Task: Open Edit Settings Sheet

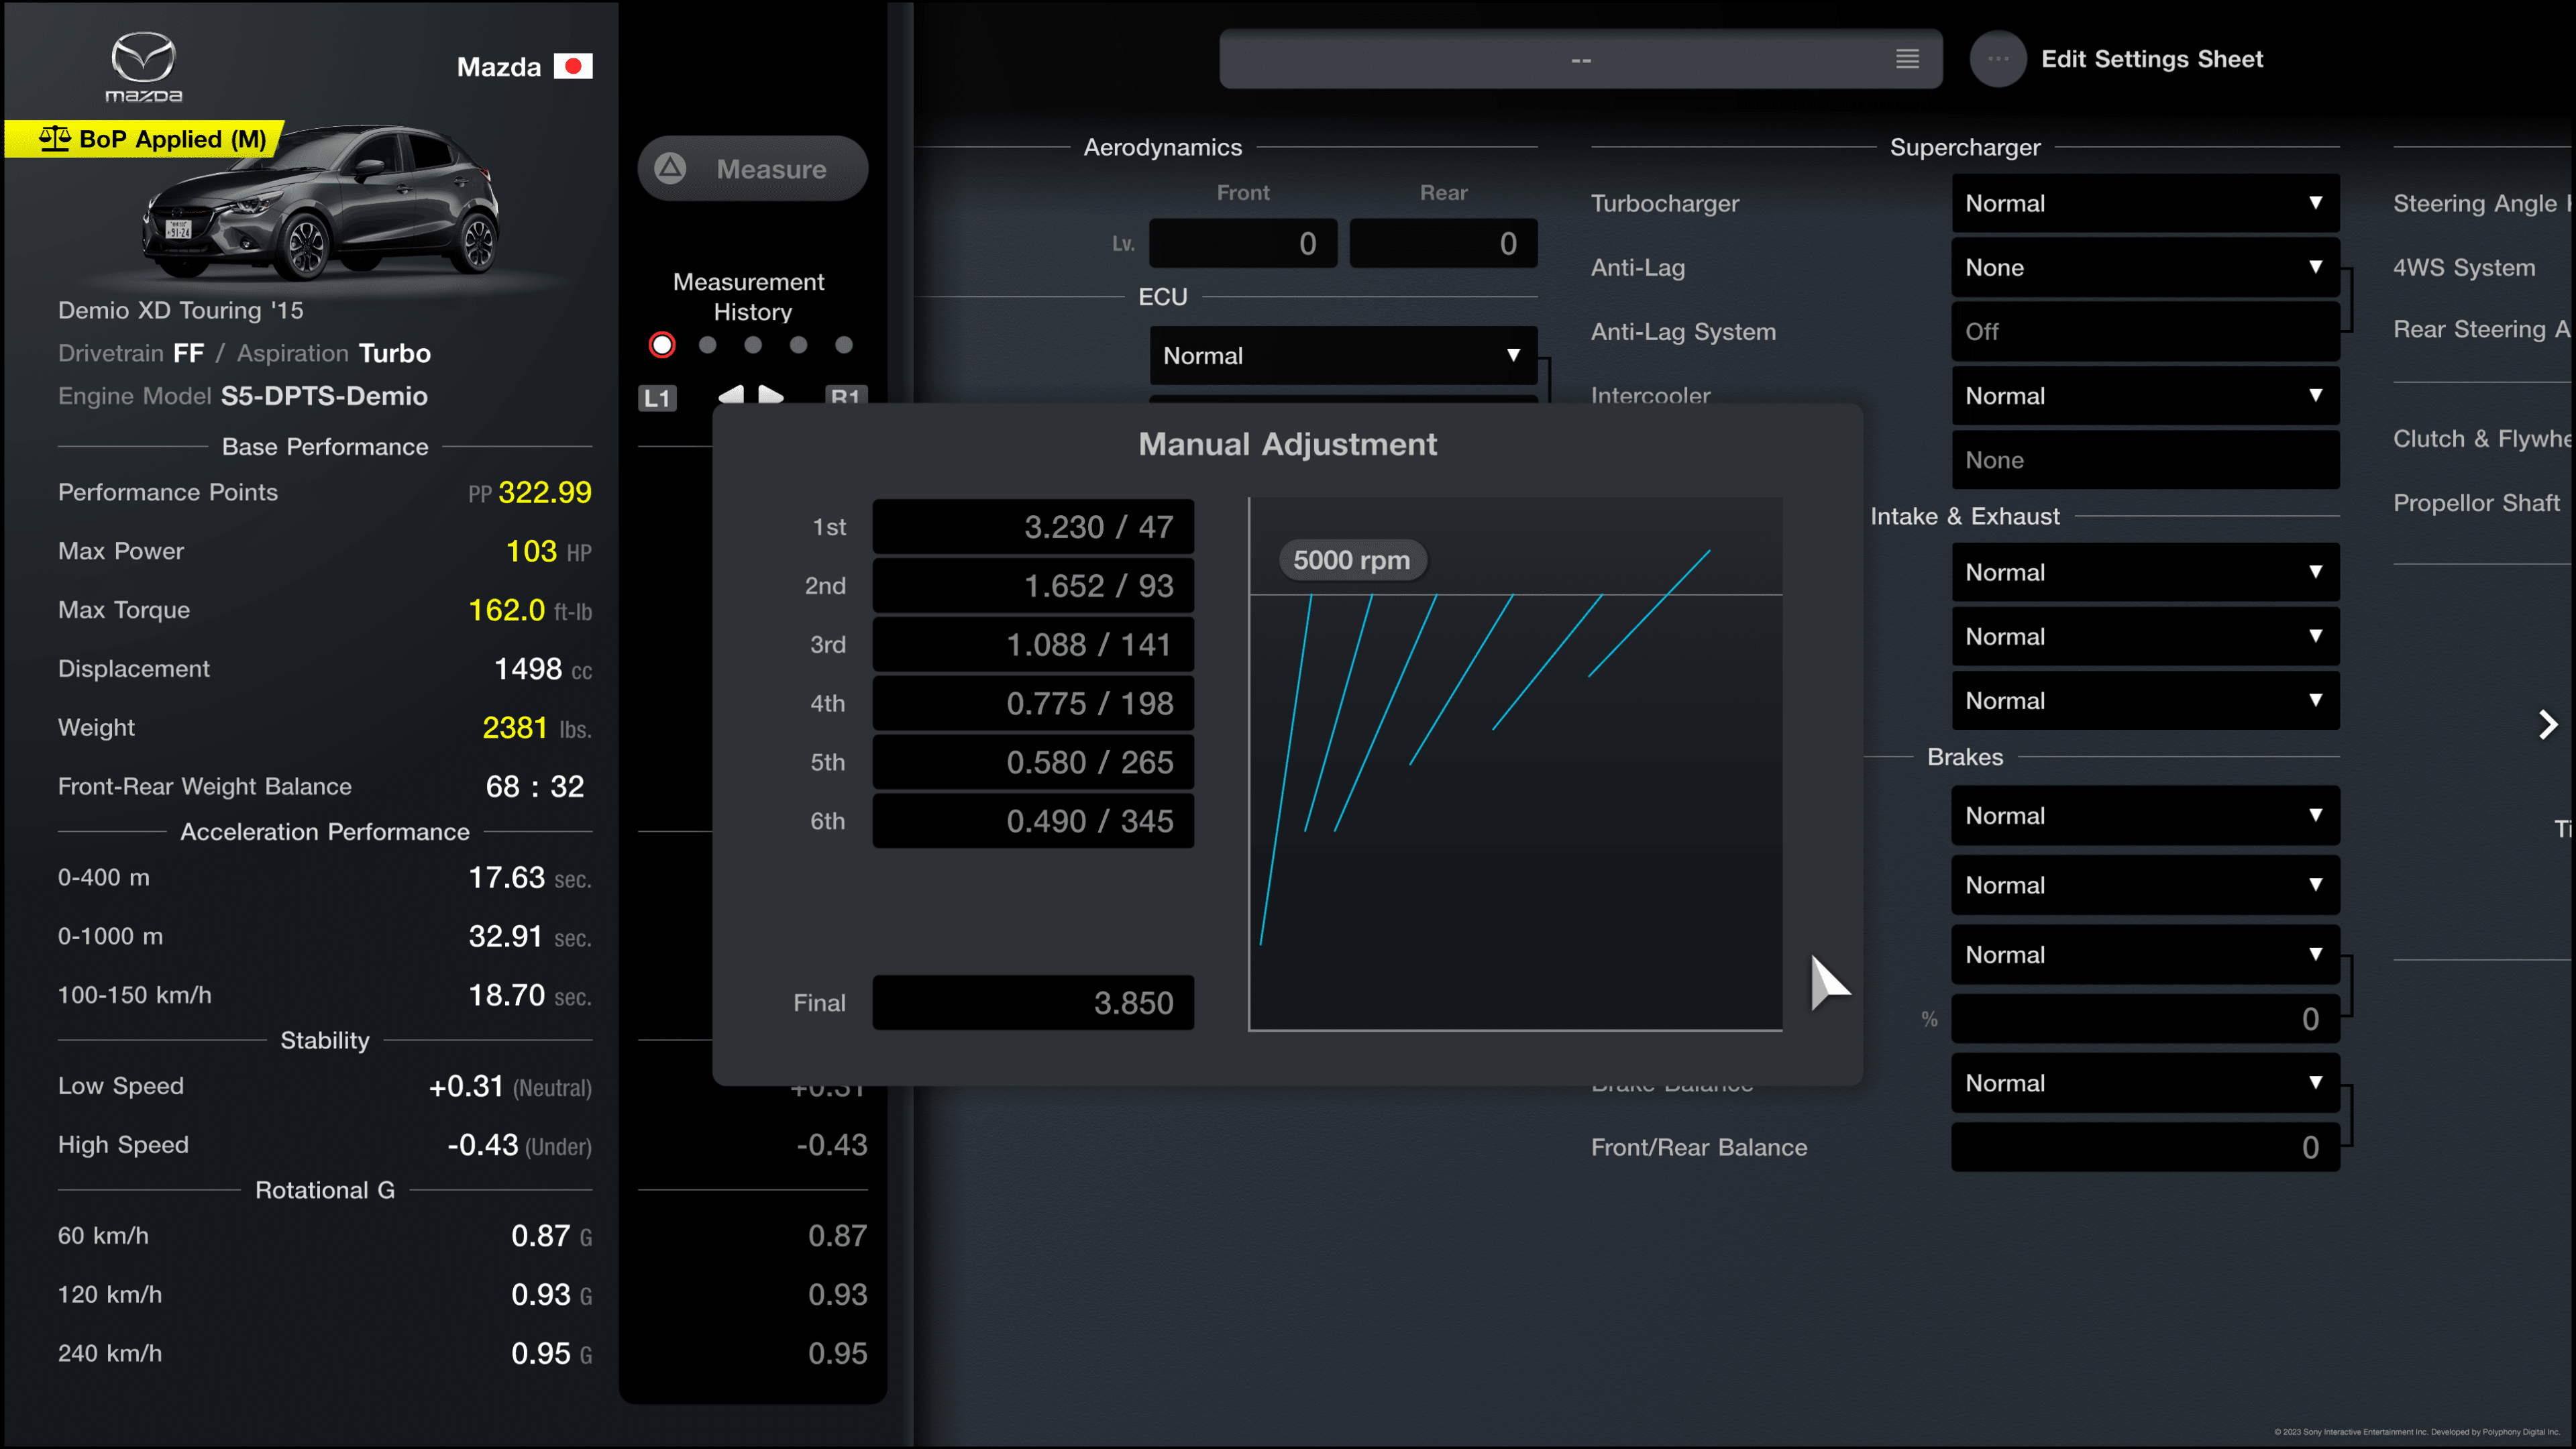Action: (x=2151, y=59)
